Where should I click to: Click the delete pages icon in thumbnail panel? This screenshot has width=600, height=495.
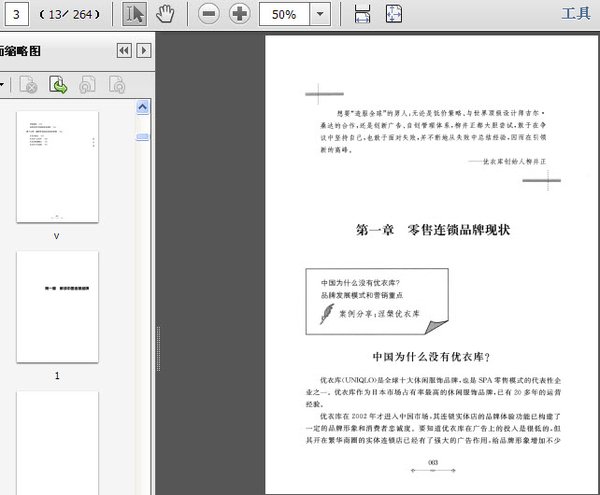pyautogui.click(x=28, y=85)
